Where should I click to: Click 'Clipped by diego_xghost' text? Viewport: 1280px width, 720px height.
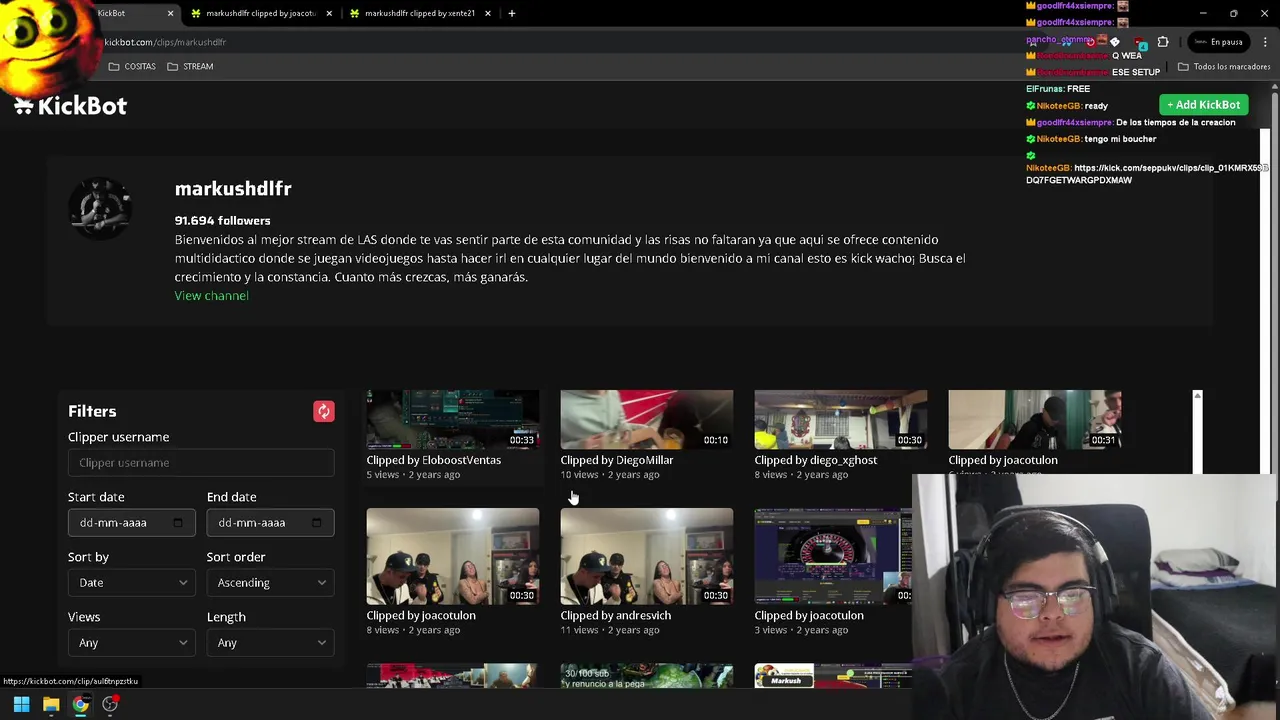(x=815, y=460)
